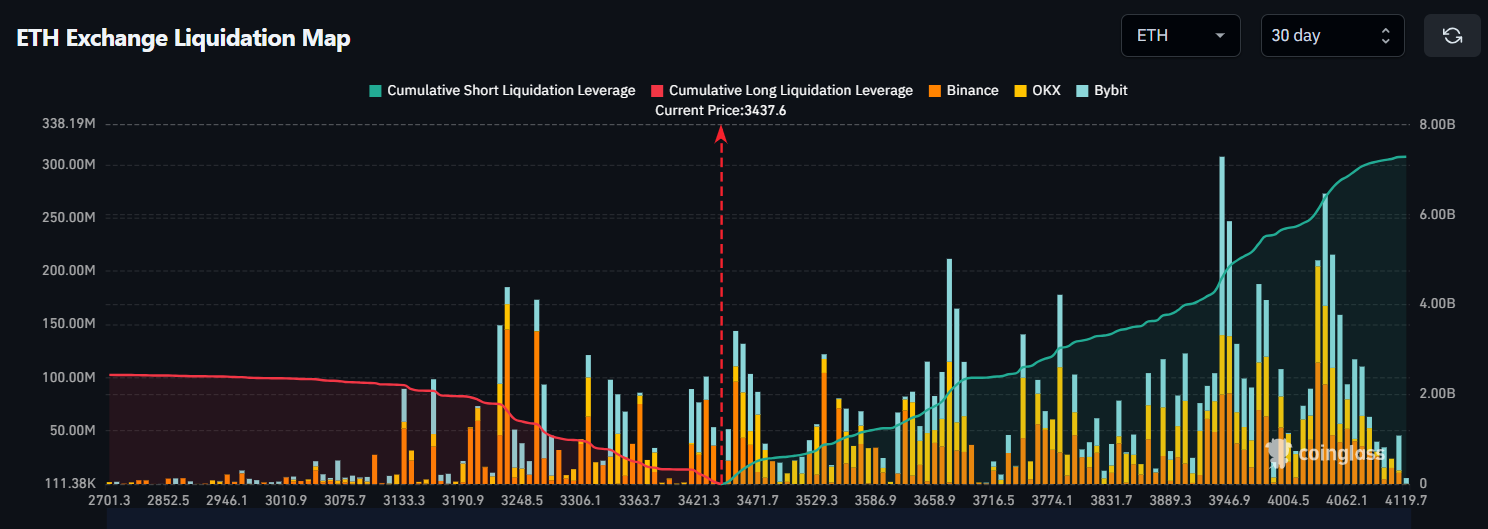Select the tallest bar near 3946.9
Image resolution: width=1488 pixels, height=529 pixels.
(1221, 320)
